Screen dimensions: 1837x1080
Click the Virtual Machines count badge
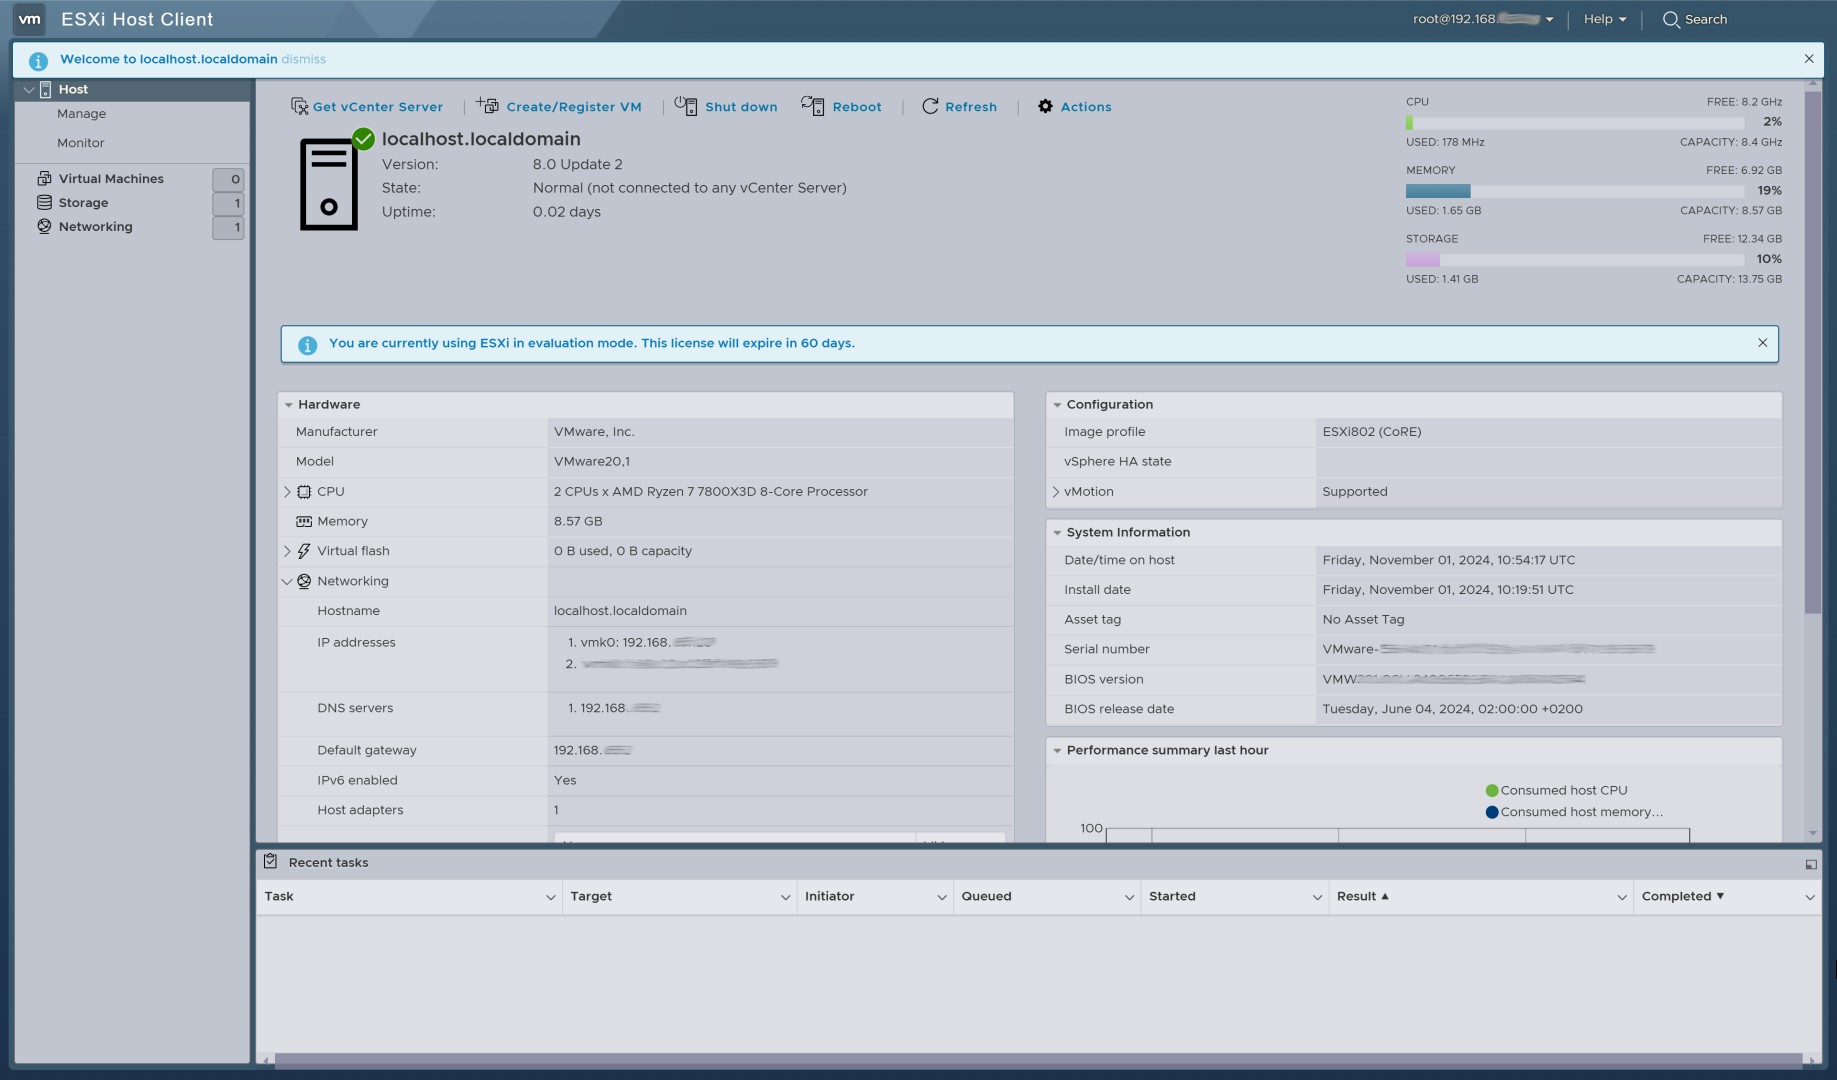[228, 179]
